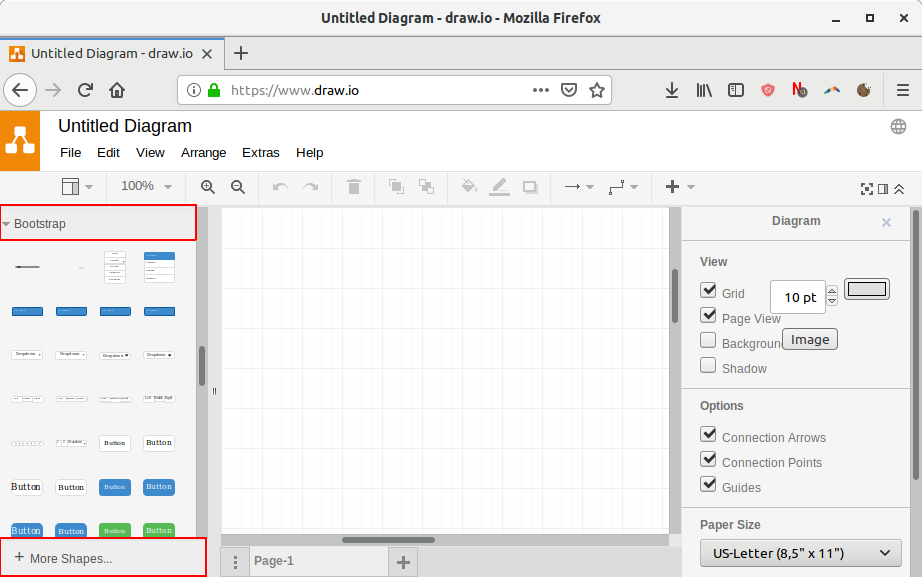Click the To Front toolbar icon

[396, 187]
